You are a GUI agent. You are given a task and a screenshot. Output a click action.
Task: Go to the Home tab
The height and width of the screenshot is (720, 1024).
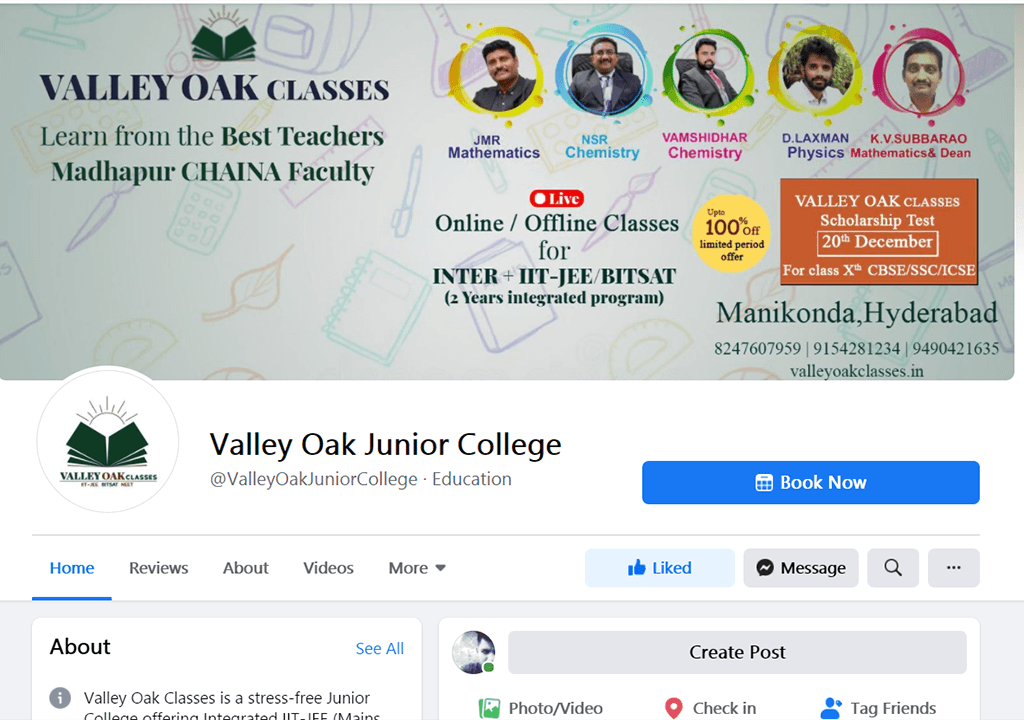coord(72,568)
